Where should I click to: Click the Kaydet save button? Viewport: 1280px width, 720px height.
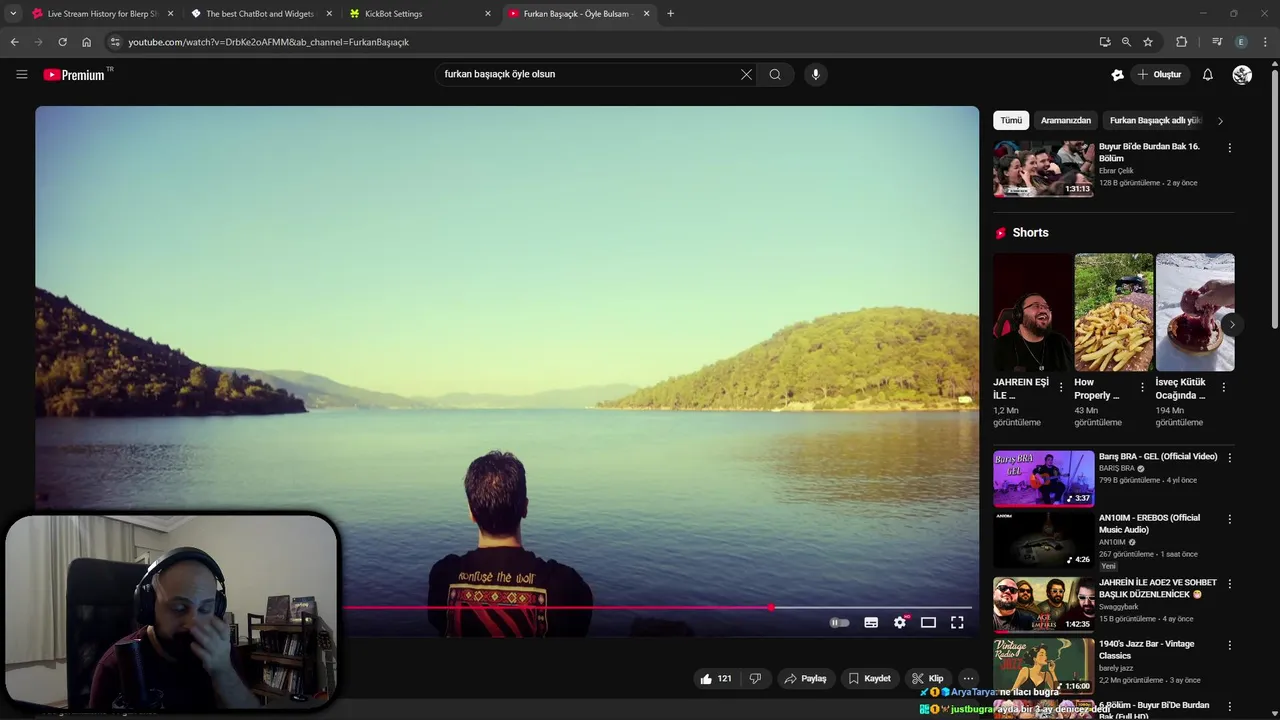[x=869, y=678]
